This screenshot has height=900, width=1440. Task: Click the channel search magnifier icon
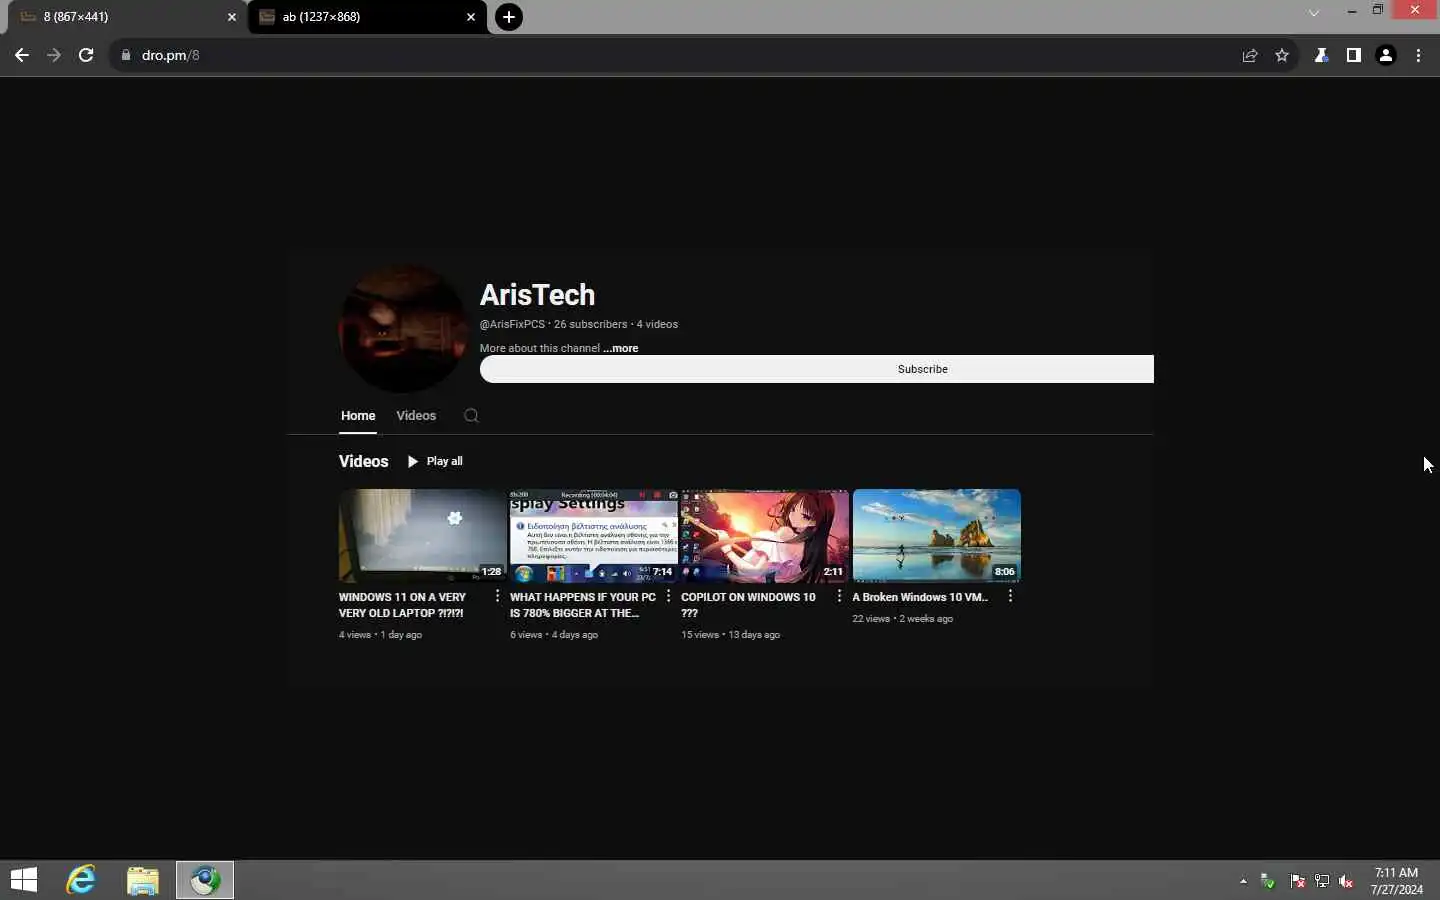click(x=471, y=416)
